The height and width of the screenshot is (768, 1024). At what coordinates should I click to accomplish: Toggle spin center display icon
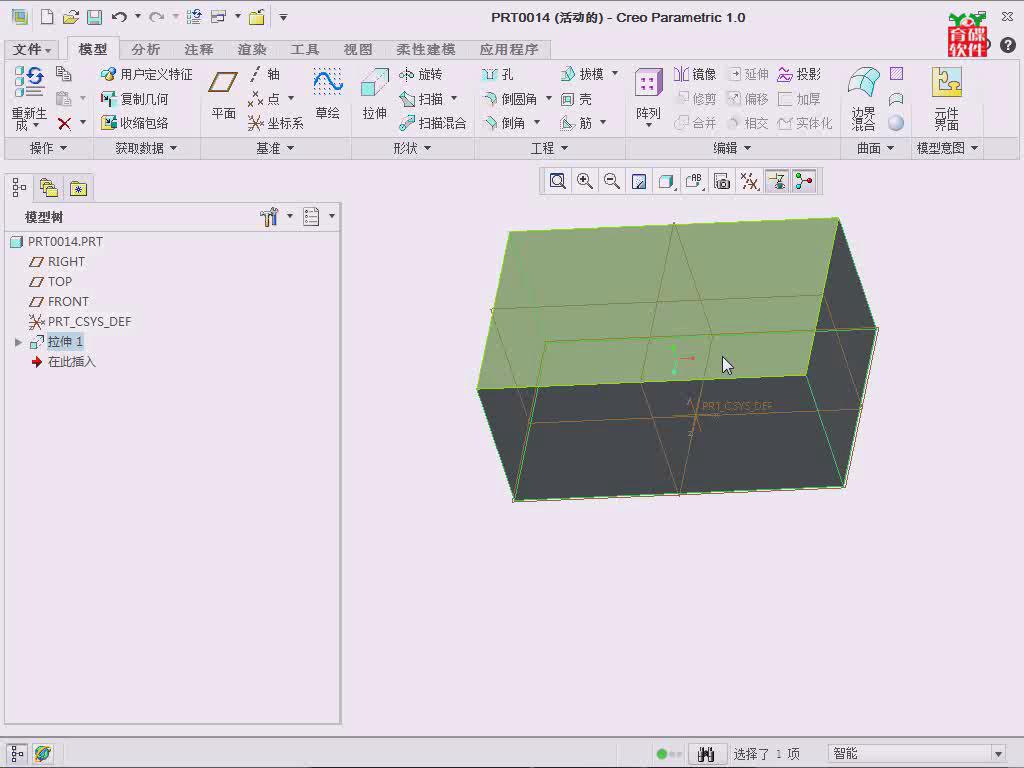804,181
